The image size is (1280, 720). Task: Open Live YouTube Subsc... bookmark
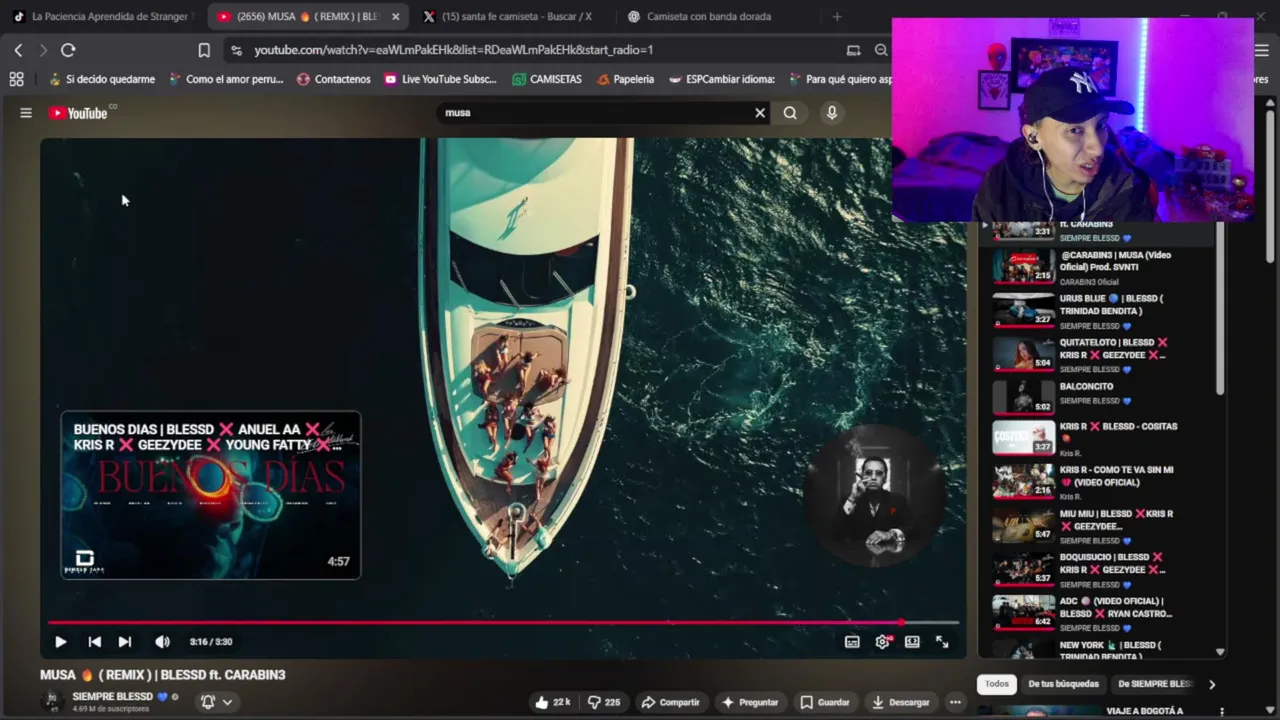[440, 79]
